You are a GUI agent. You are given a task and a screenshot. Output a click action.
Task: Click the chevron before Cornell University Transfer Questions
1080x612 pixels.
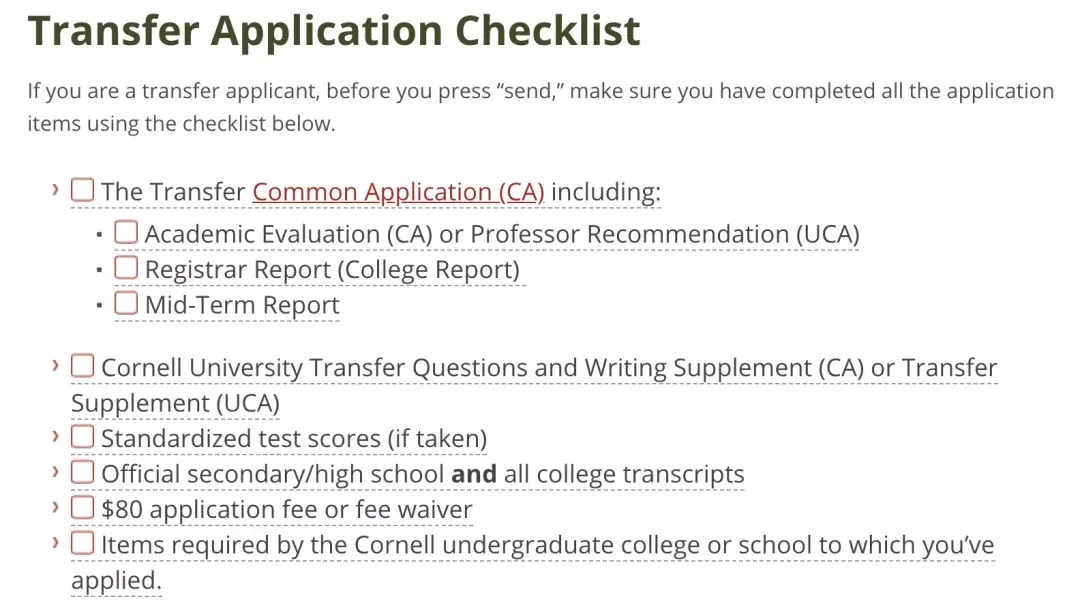(x=56, y=365)
